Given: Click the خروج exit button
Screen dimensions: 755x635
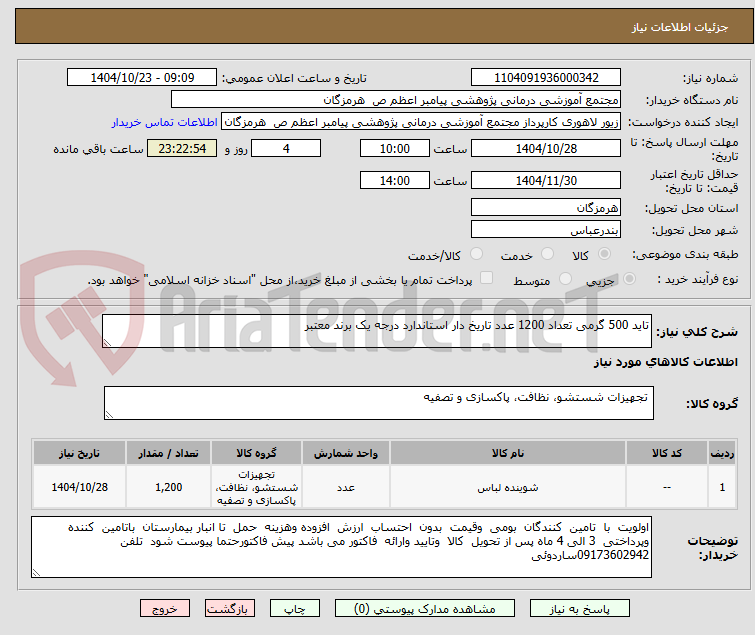Looking at the screenshot, I should tap(165, 609).
